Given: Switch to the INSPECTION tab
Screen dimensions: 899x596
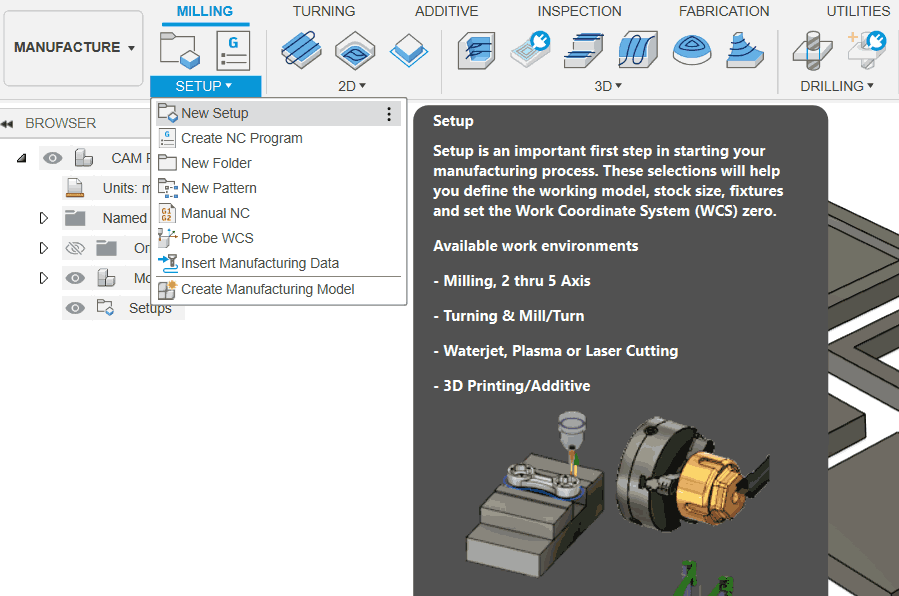Looking at the screenshot, I should coord(579,11).
